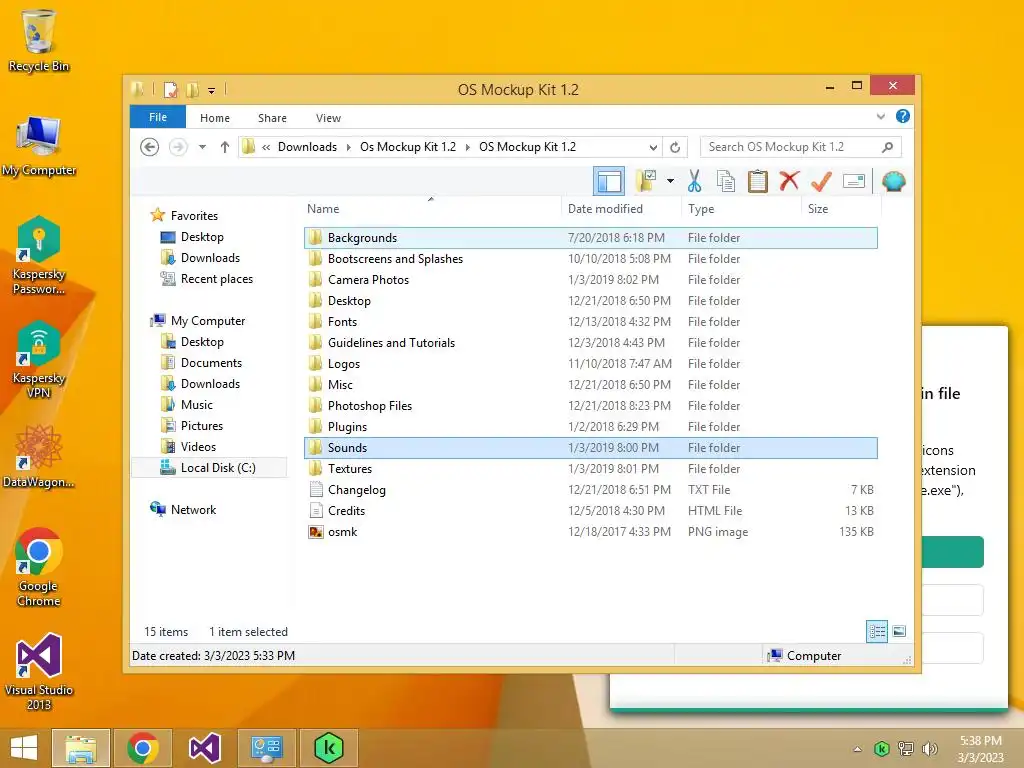The height and width of the screenshot is (768, 1024).
Task: Click the Help question mark icon
Action: 903,116
